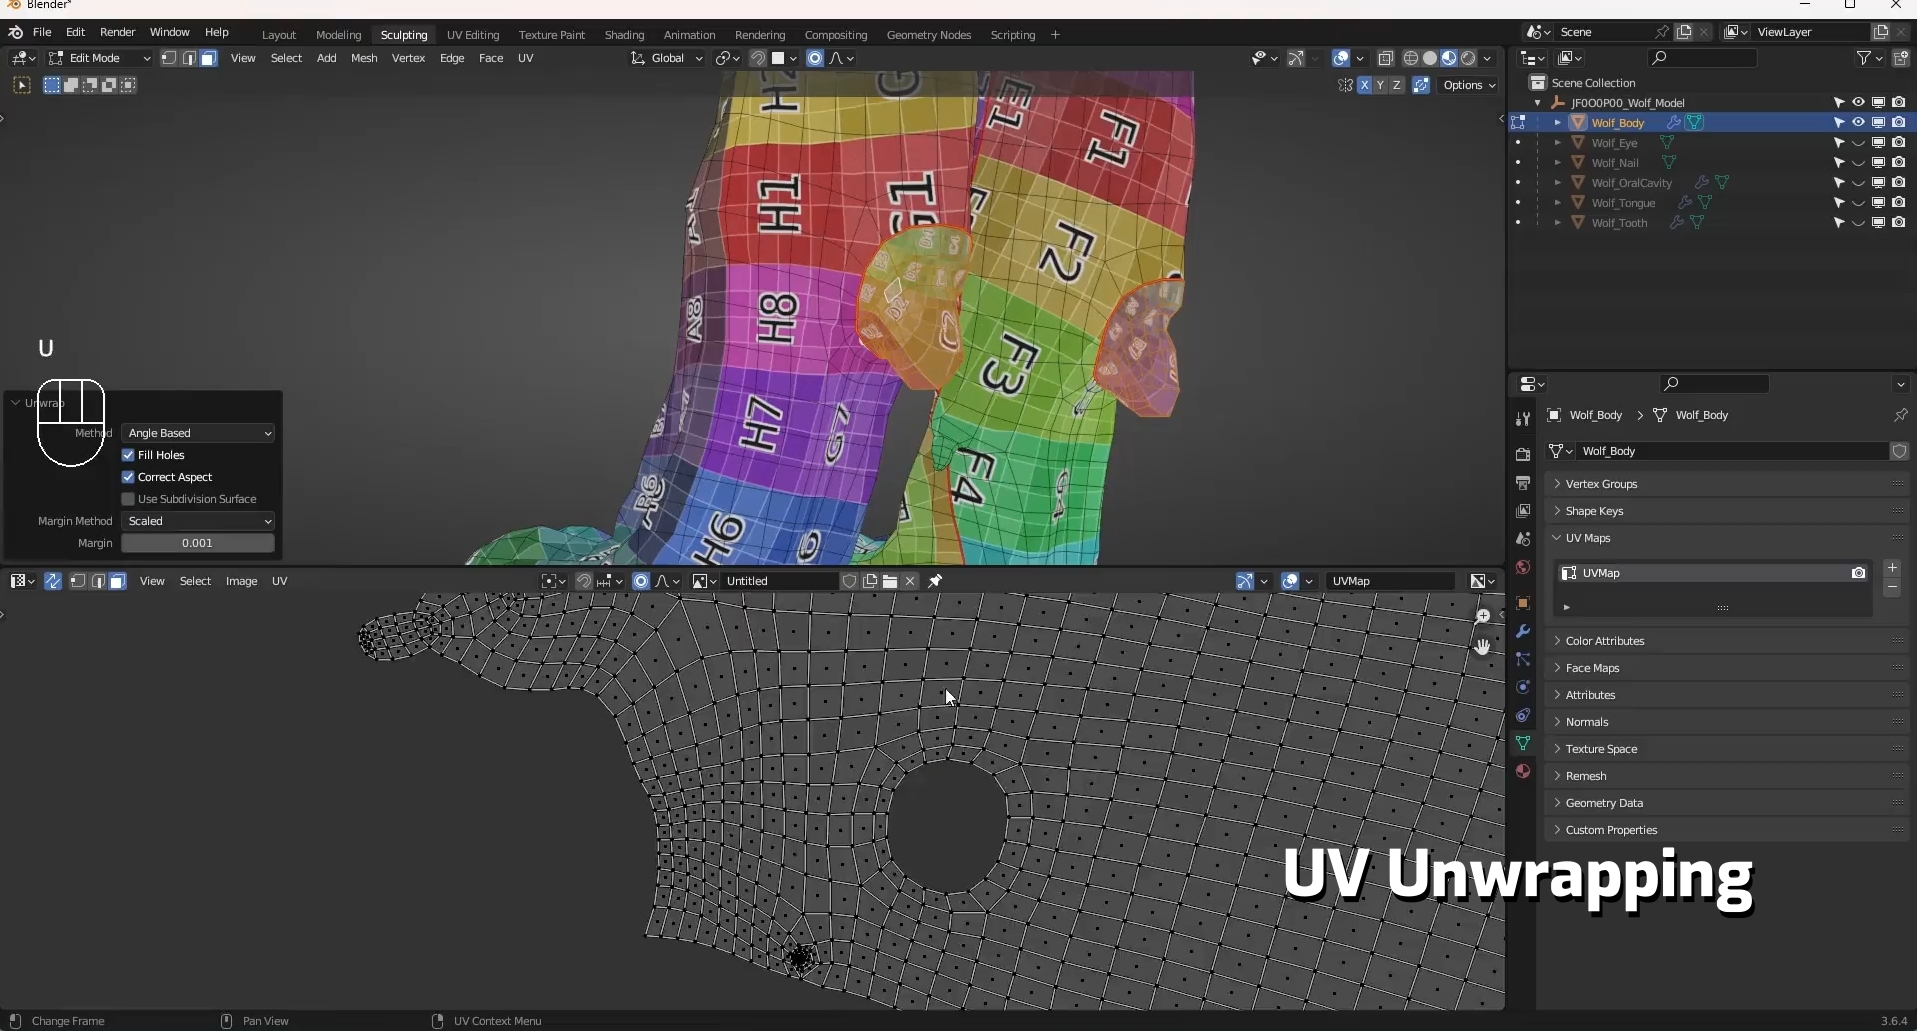Open the Material properties tab
The width and height of the screenshot is (1917, 1031).
[1522, 771]
